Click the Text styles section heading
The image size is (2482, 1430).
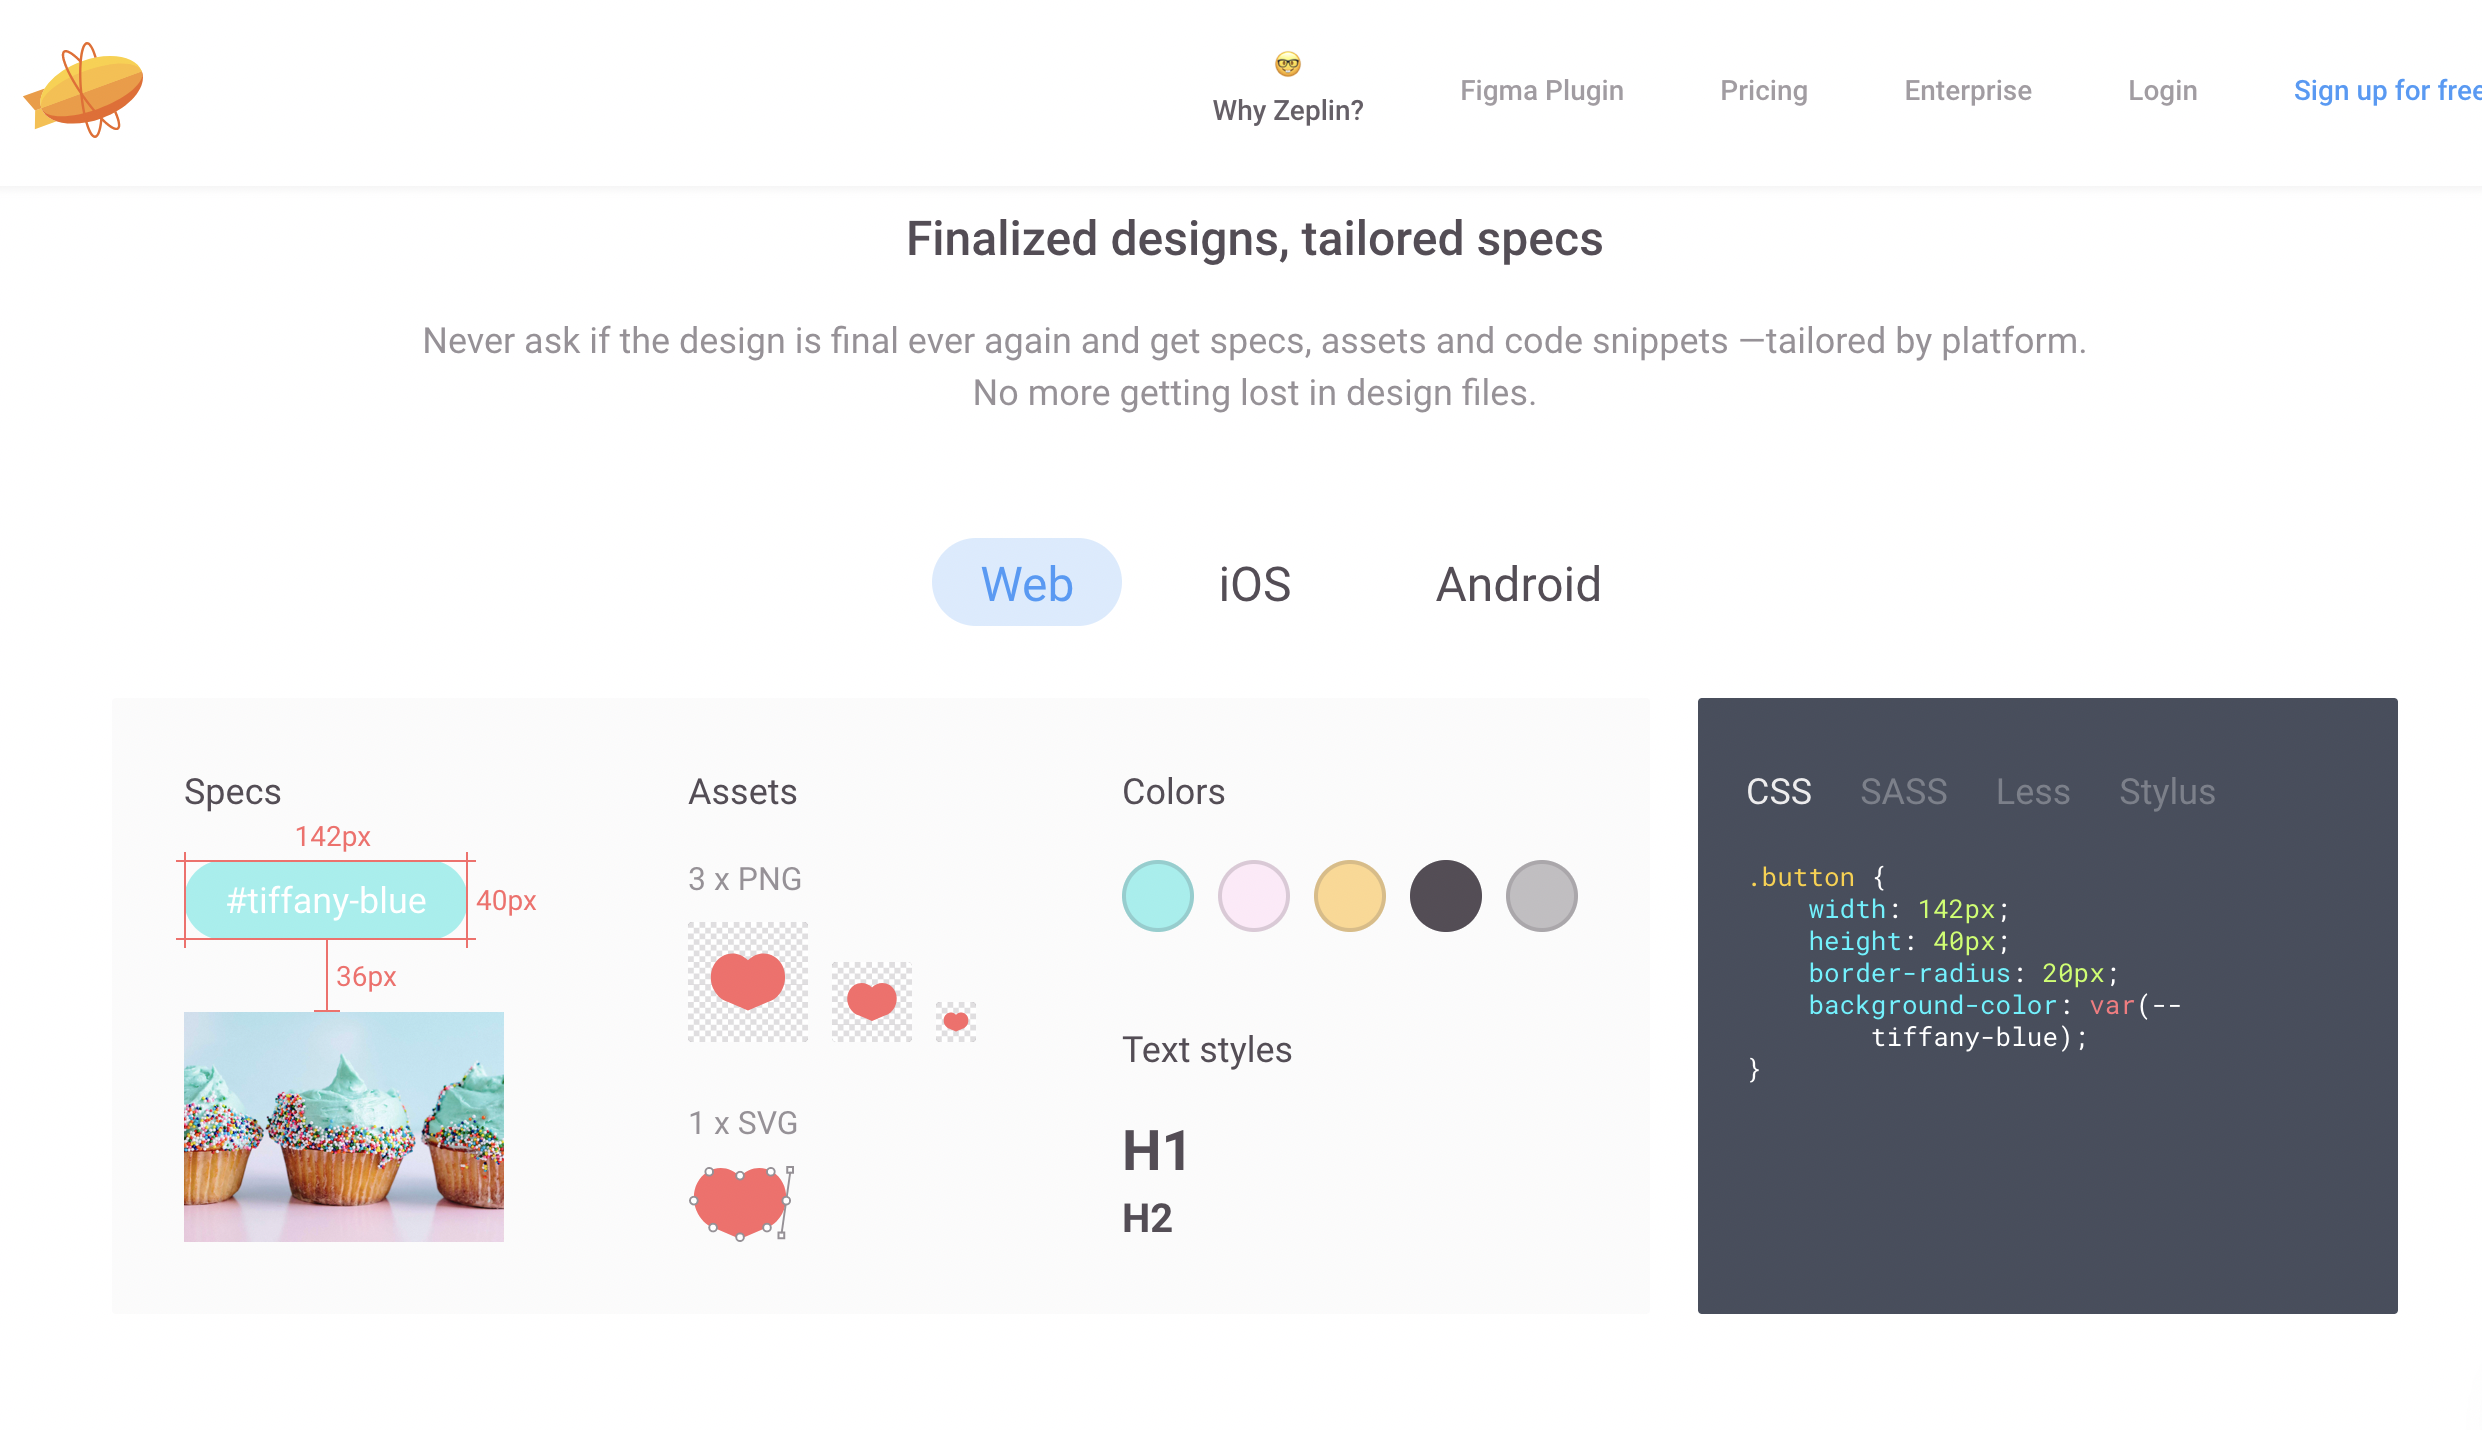click(1207, 1050)
